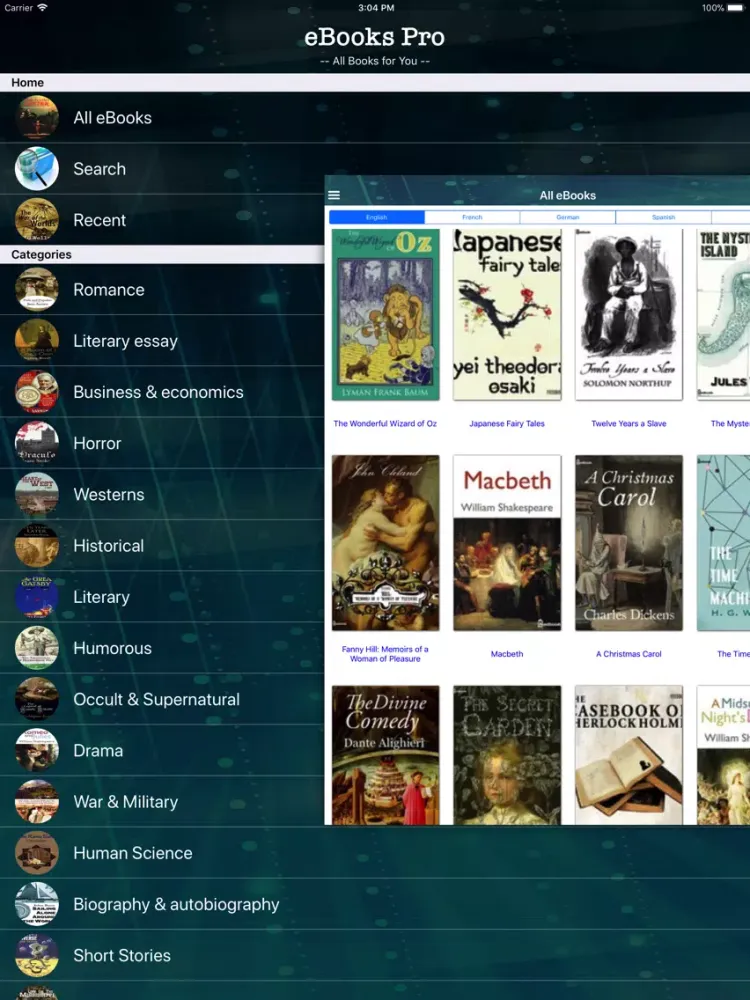Viewport: 750px width, 1000px height.
Task: Tap the Humorous category round icon
Action: click(37, 648)
